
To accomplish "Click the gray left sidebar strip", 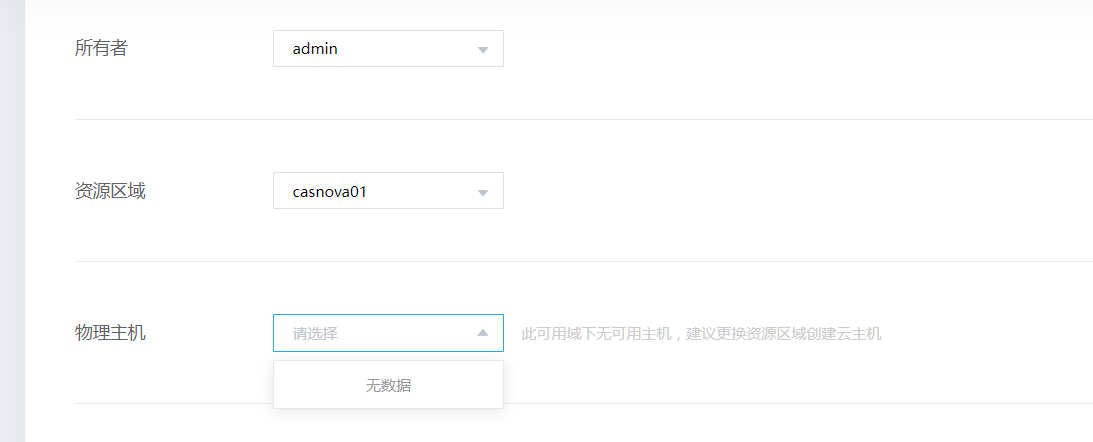I will [x=12, y=220].
